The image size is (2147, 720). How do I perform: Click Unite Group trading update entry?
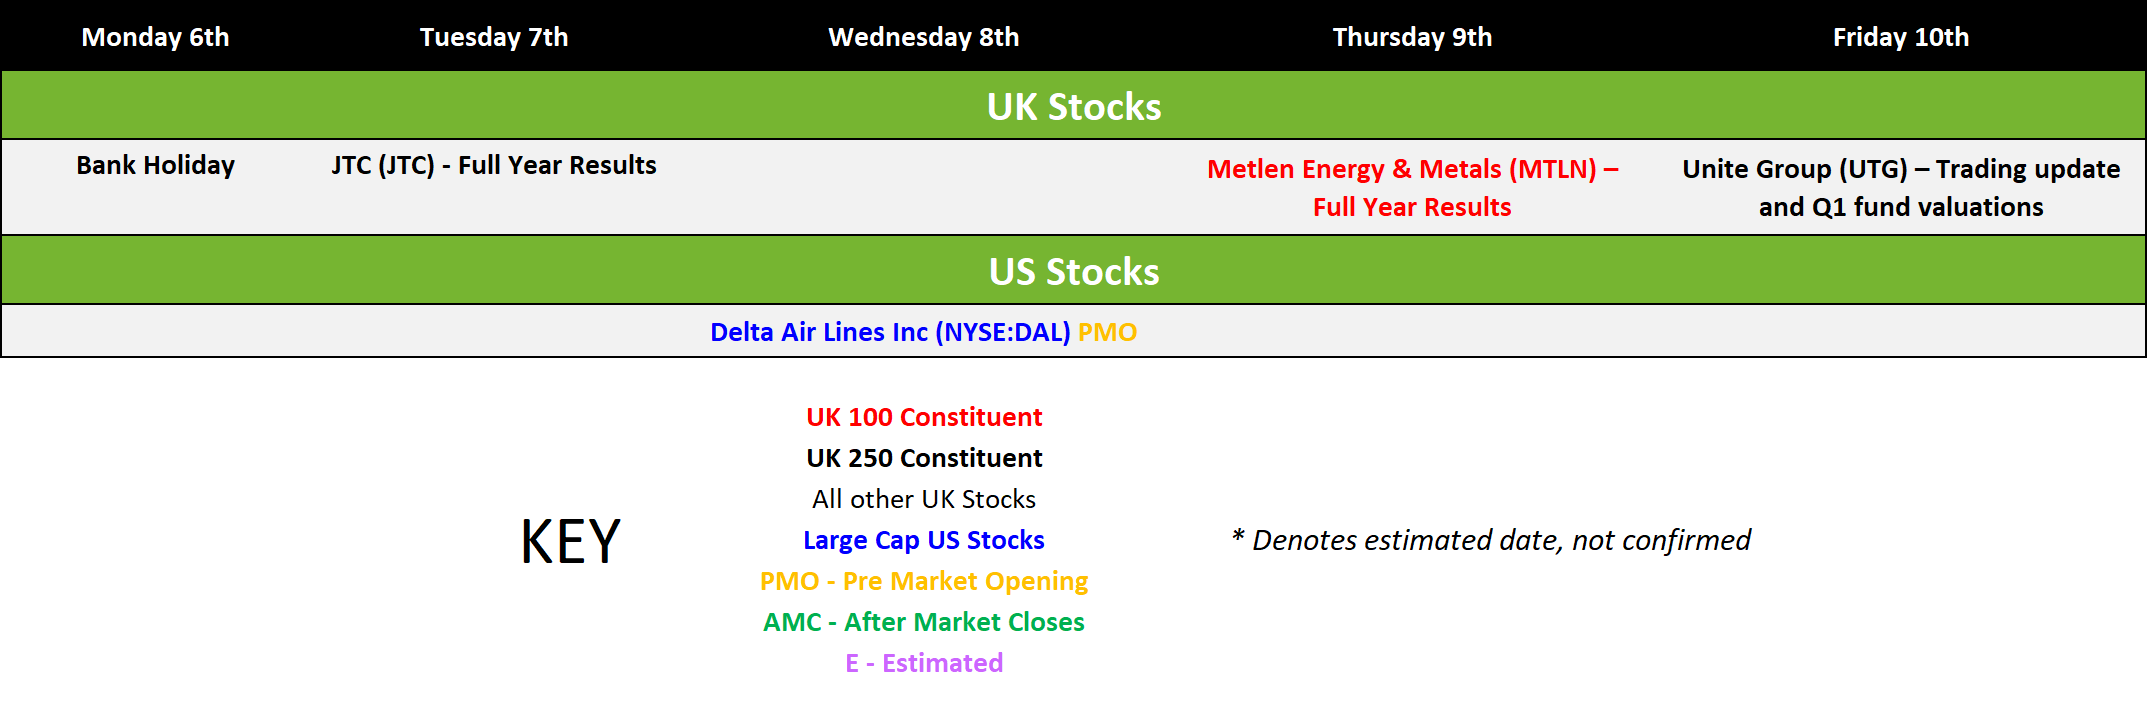pos(1901,188)
